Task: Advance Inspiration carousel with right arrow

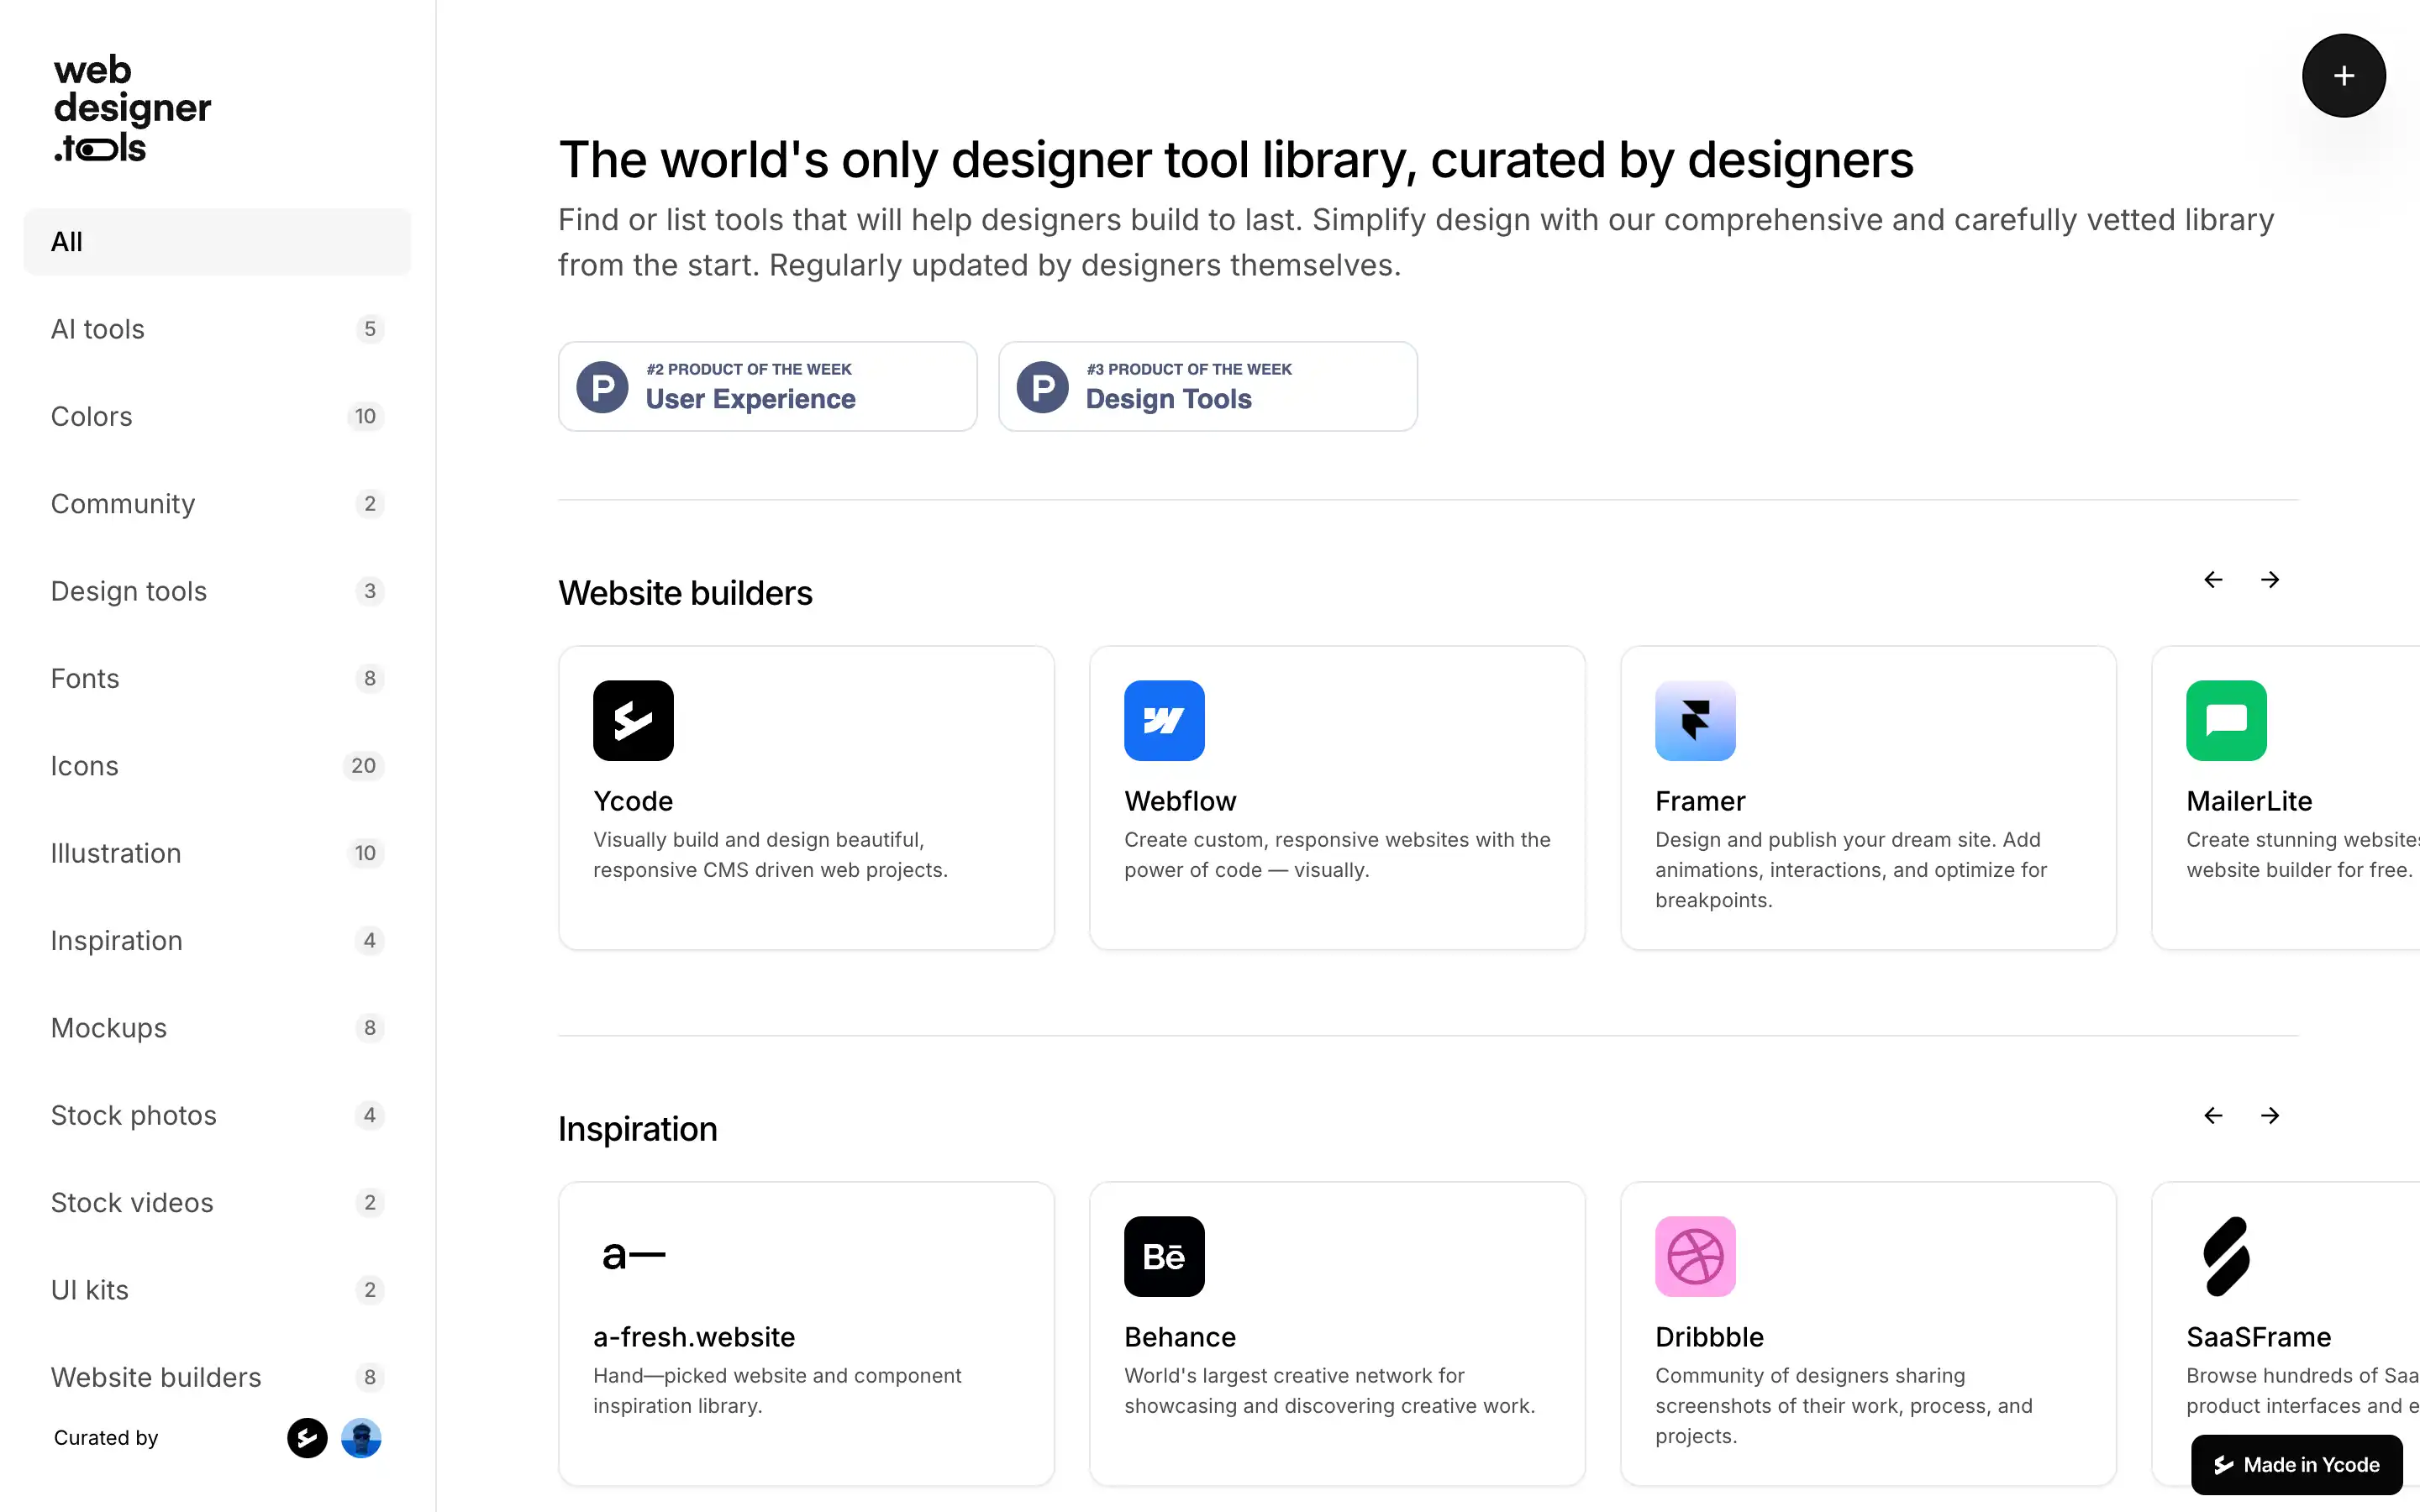Action: pos(2270,1115)
